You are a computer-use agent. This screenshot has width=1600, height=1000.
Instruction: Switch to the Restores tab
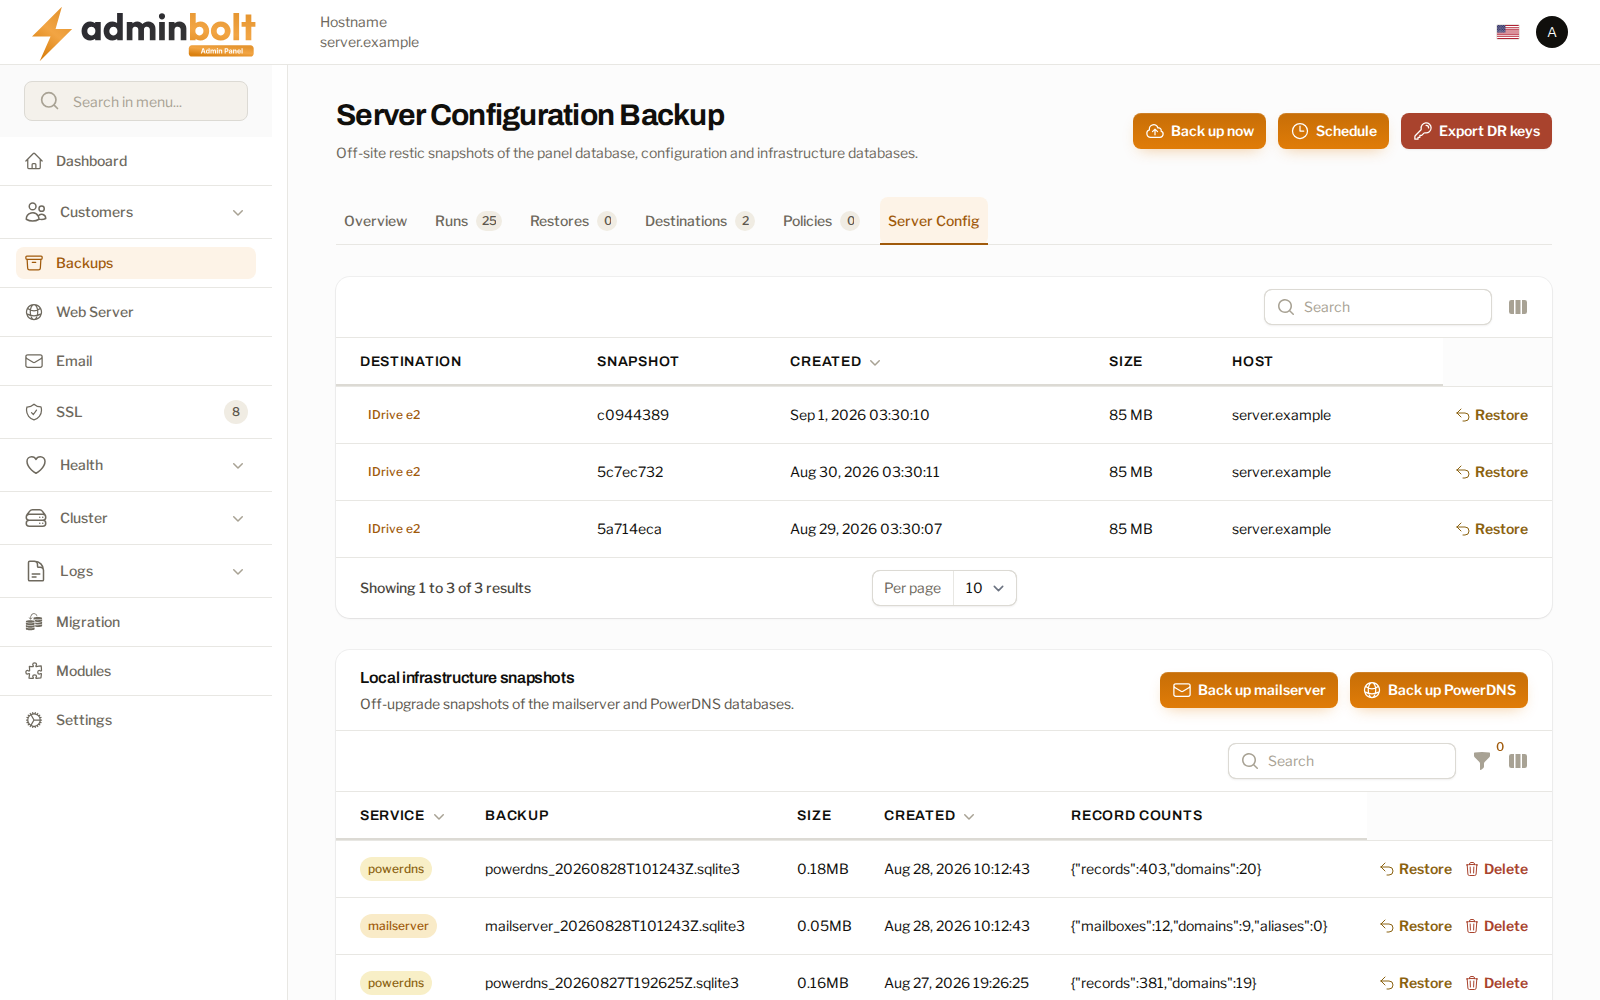click(x=573, y=221)
